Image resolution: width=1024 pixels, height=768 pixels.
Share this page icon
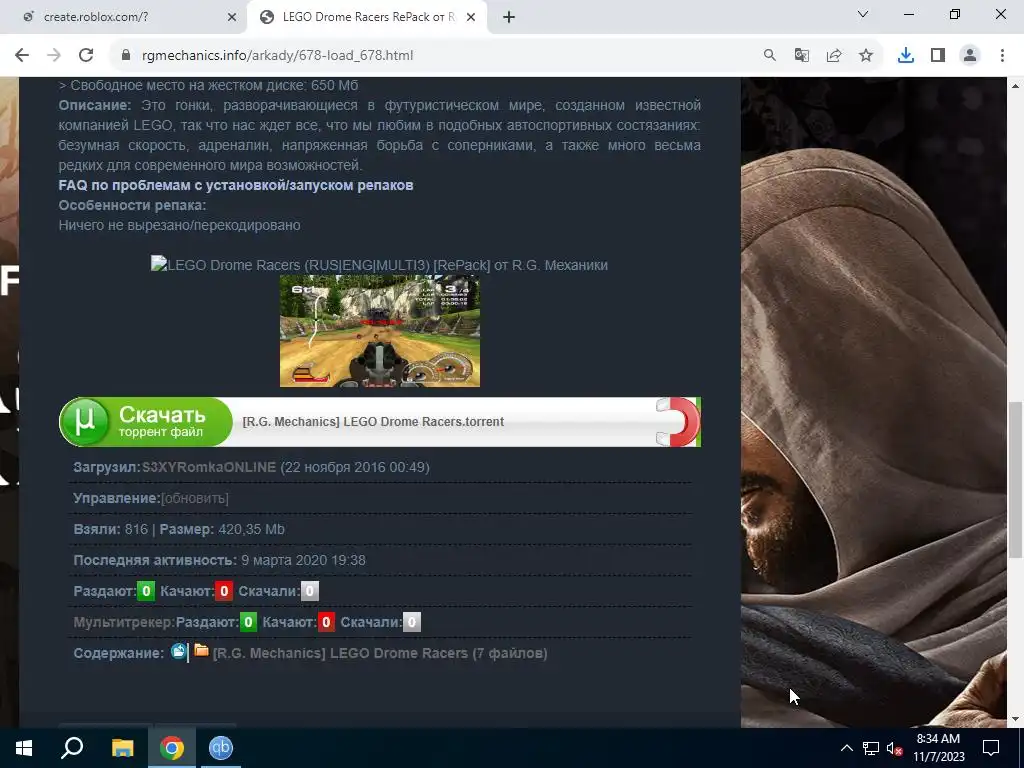tap(834, 56)
